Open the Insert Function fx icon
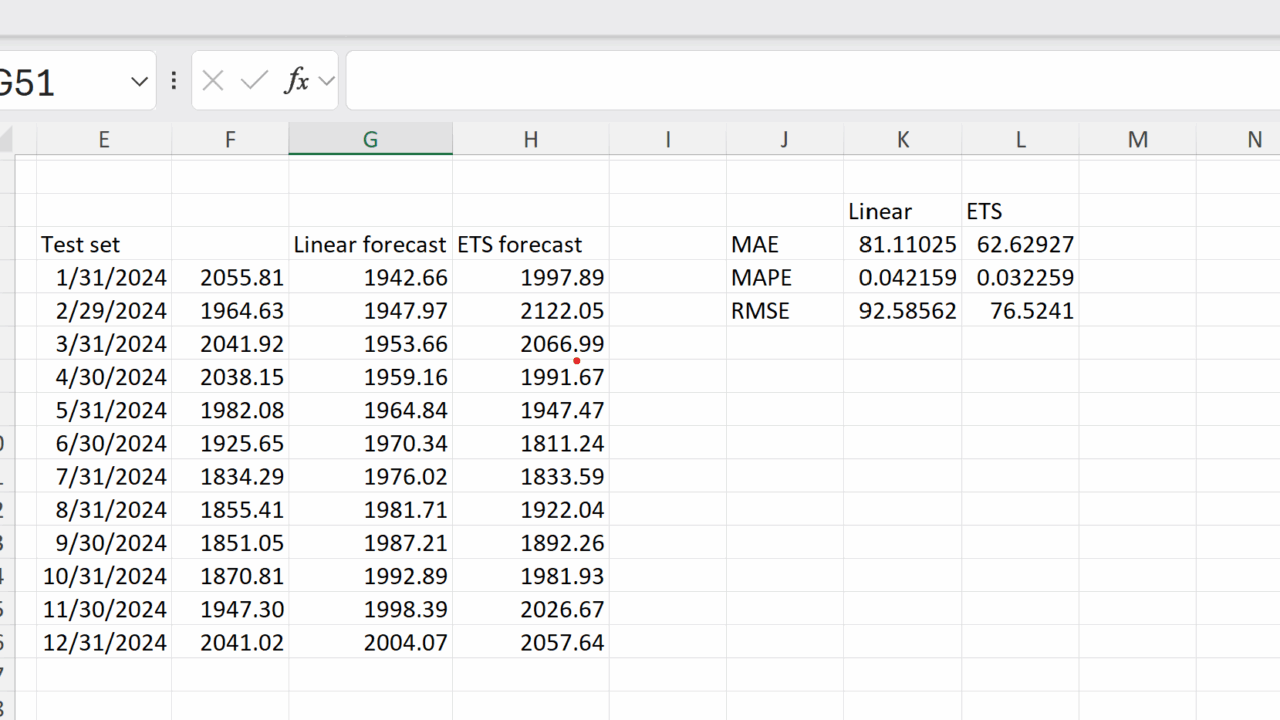The width and height of the screenshot is (1280, 720). click(297, 81)
